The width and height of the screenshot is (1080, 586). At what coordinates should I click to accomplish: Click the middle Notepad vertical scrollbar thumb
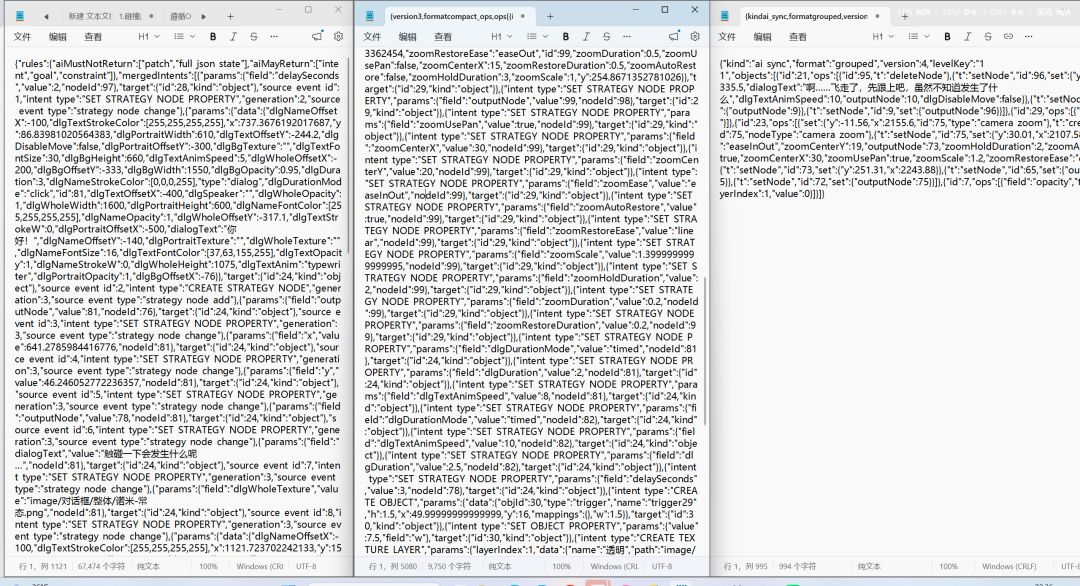pos(705,351)
